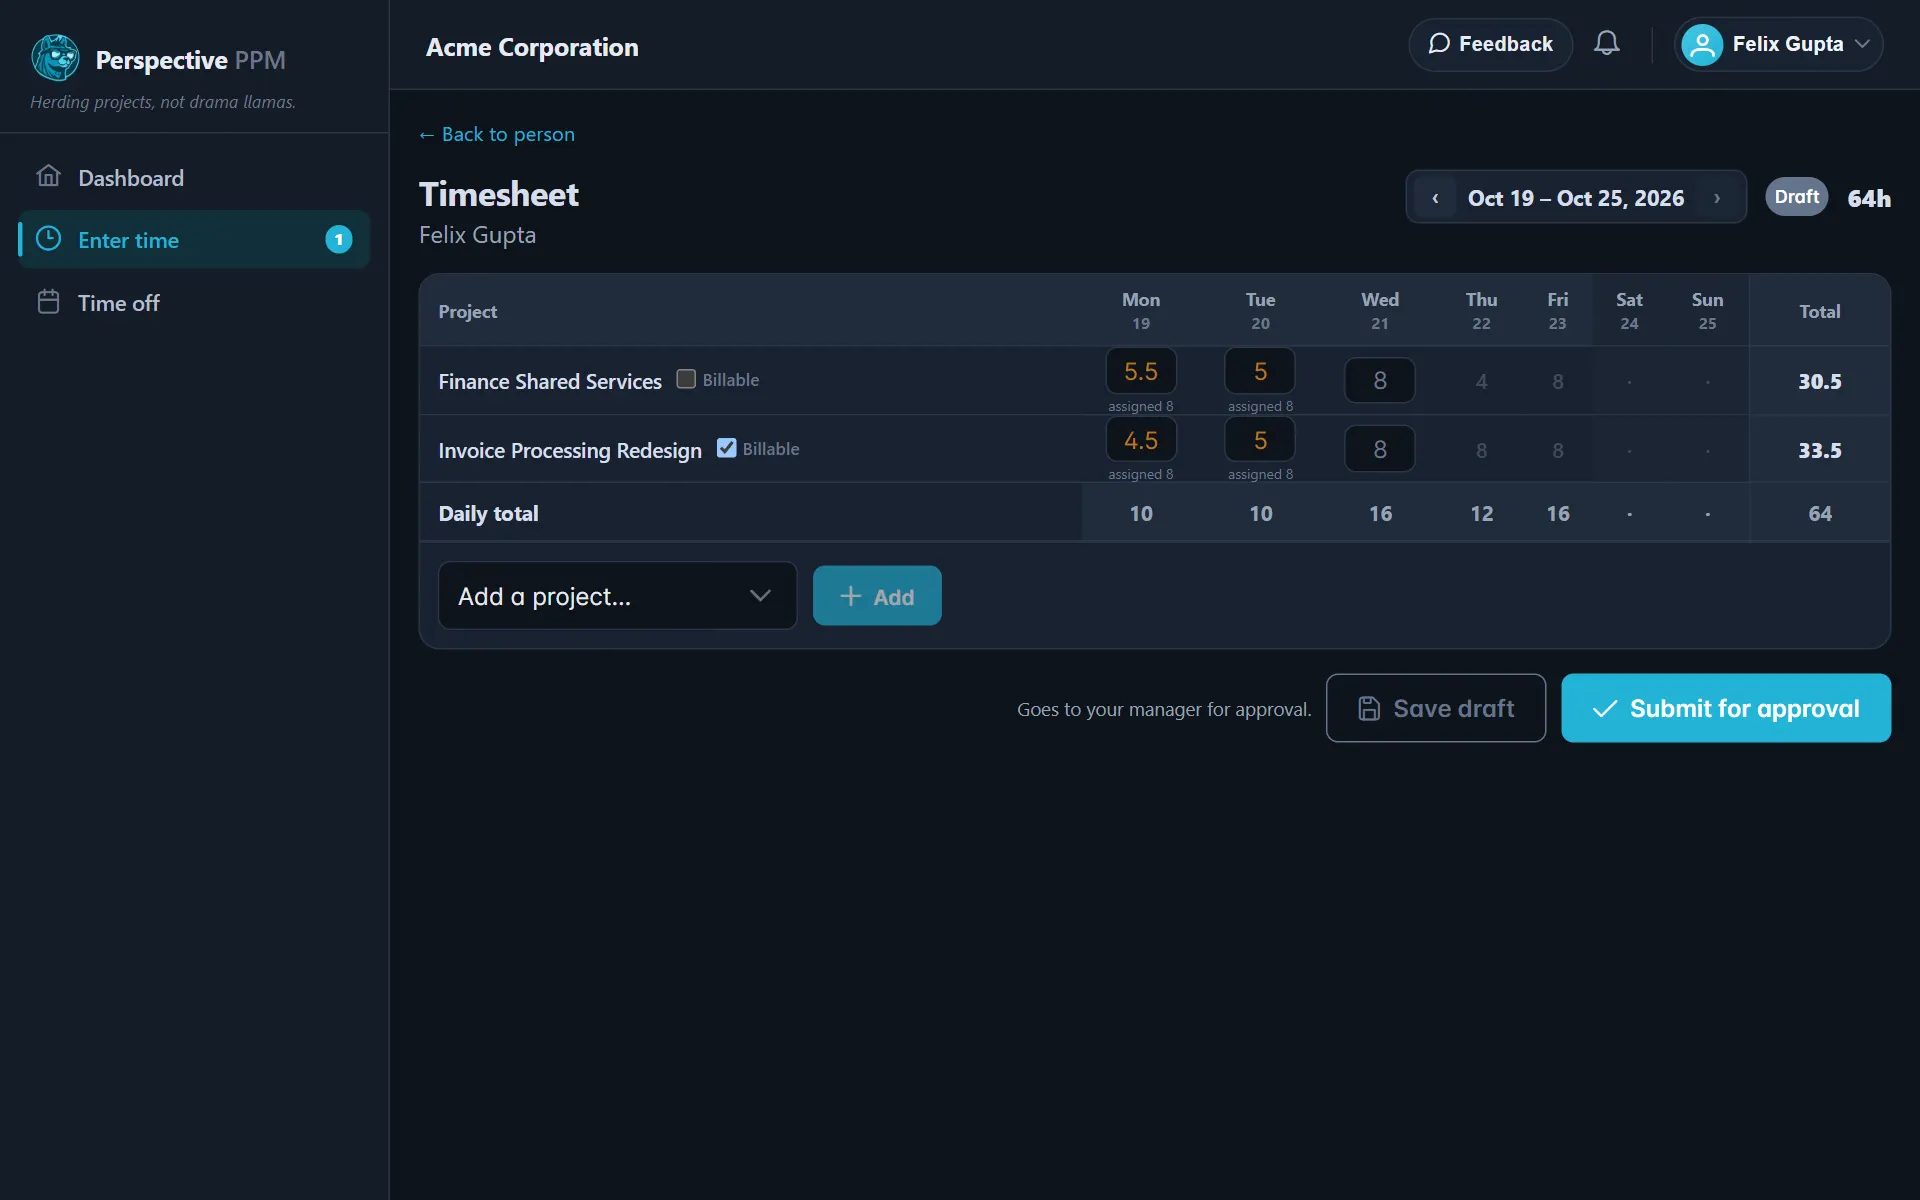The width and height of the screenshot is (1920, 1200).
Task: Edit Tuesday hours for Finance Shared Services
Action: click(1260, 371)
